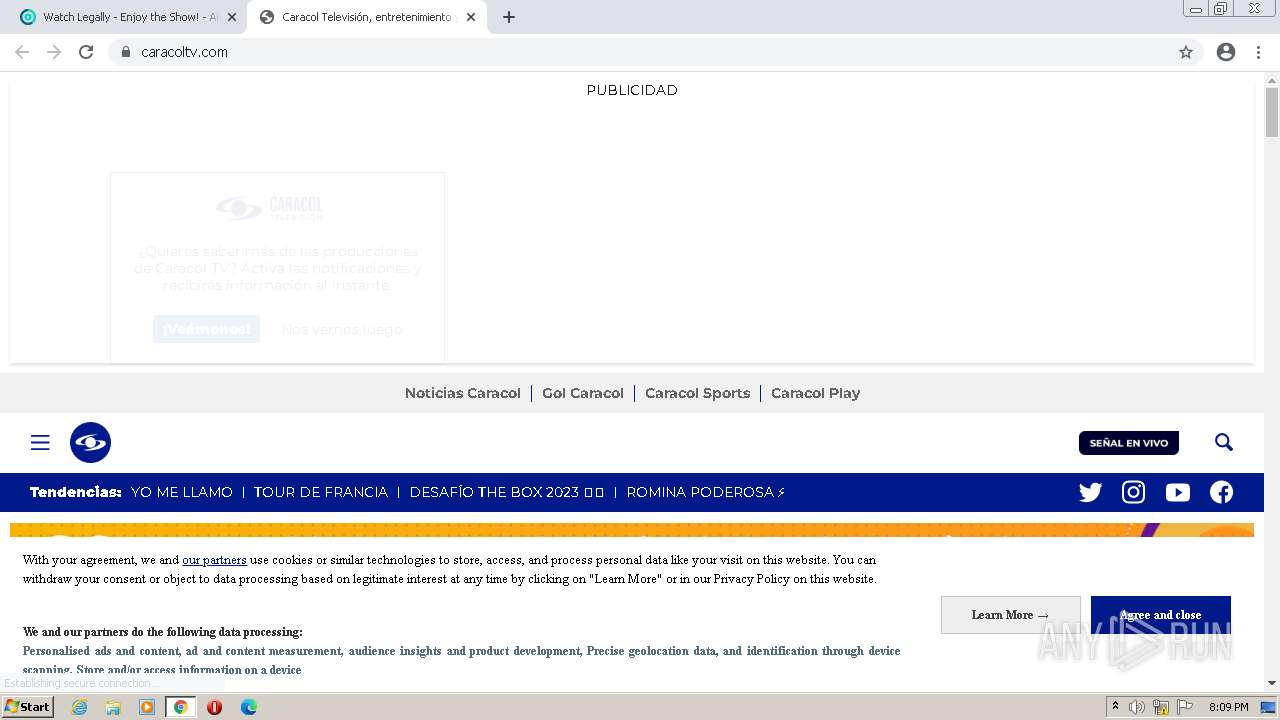Switch to the Watch Legally tab
This screenshot has width=1280, height=720.
[x=128, y=17]
